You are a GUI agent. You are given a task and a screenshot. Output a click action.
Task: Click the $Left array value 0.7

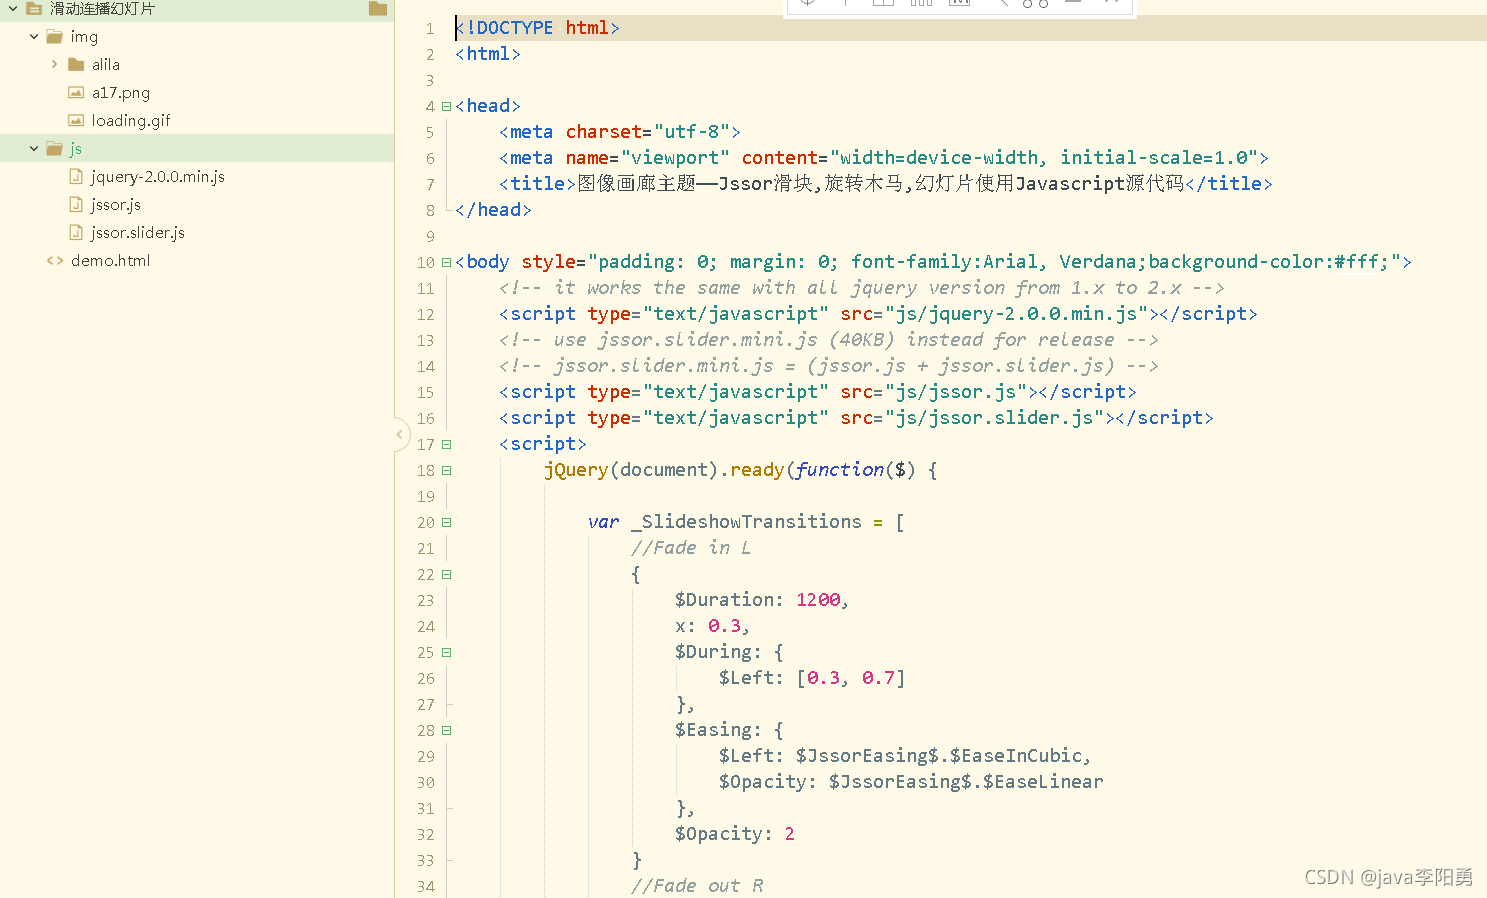(879, 678)
